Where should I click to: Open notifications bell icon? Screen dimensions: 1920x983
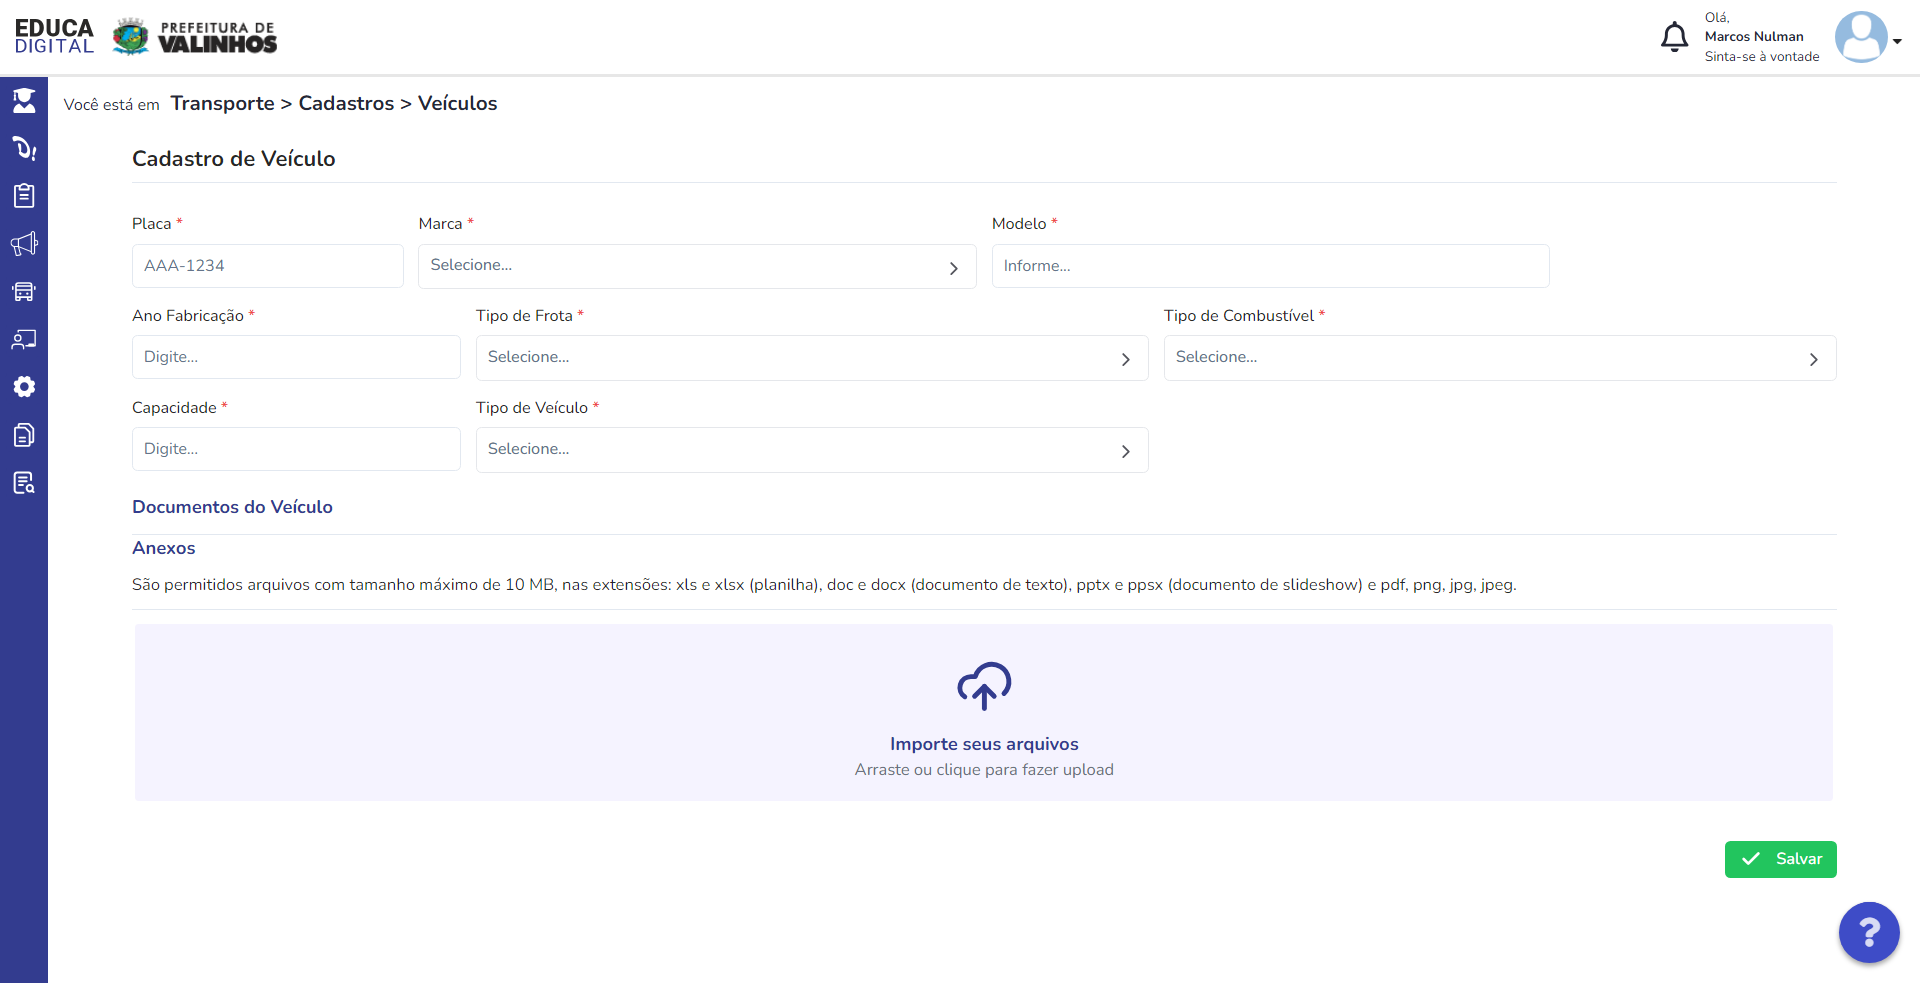pos(1674,37)
